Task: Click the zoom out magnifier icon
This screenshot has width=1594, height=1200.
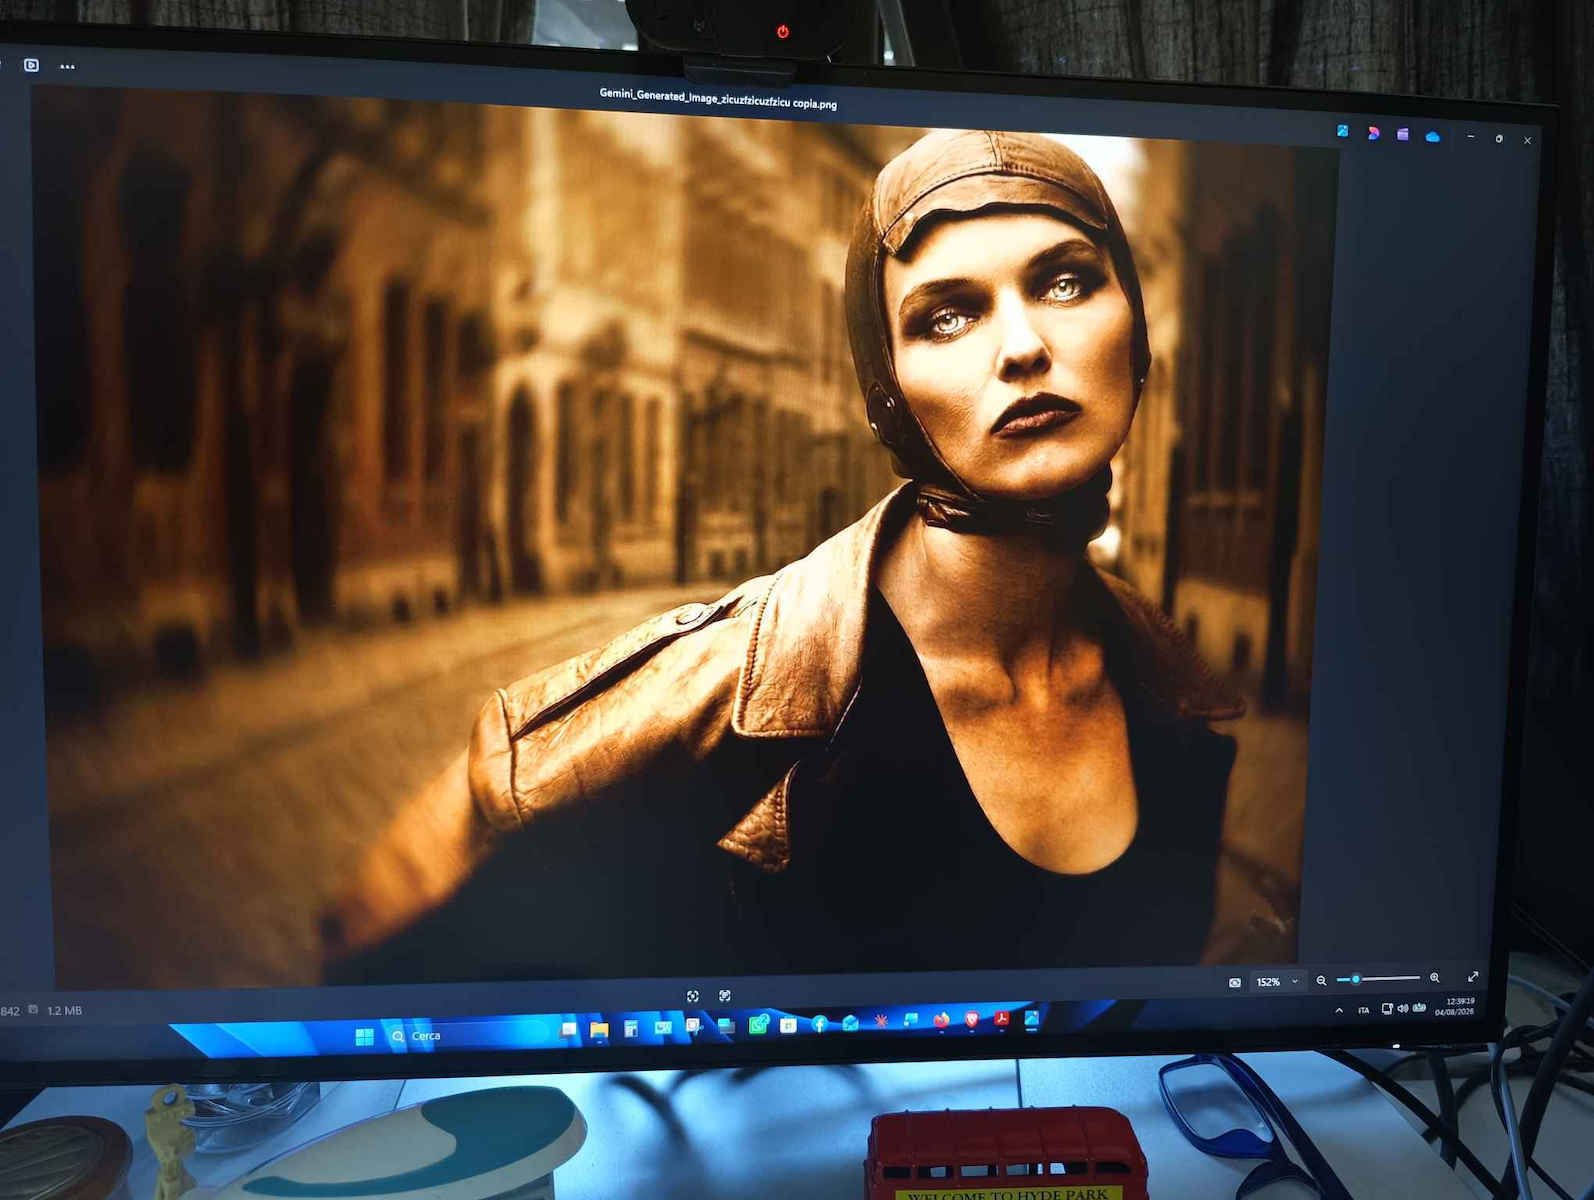Action: [x=1321, y=980]
